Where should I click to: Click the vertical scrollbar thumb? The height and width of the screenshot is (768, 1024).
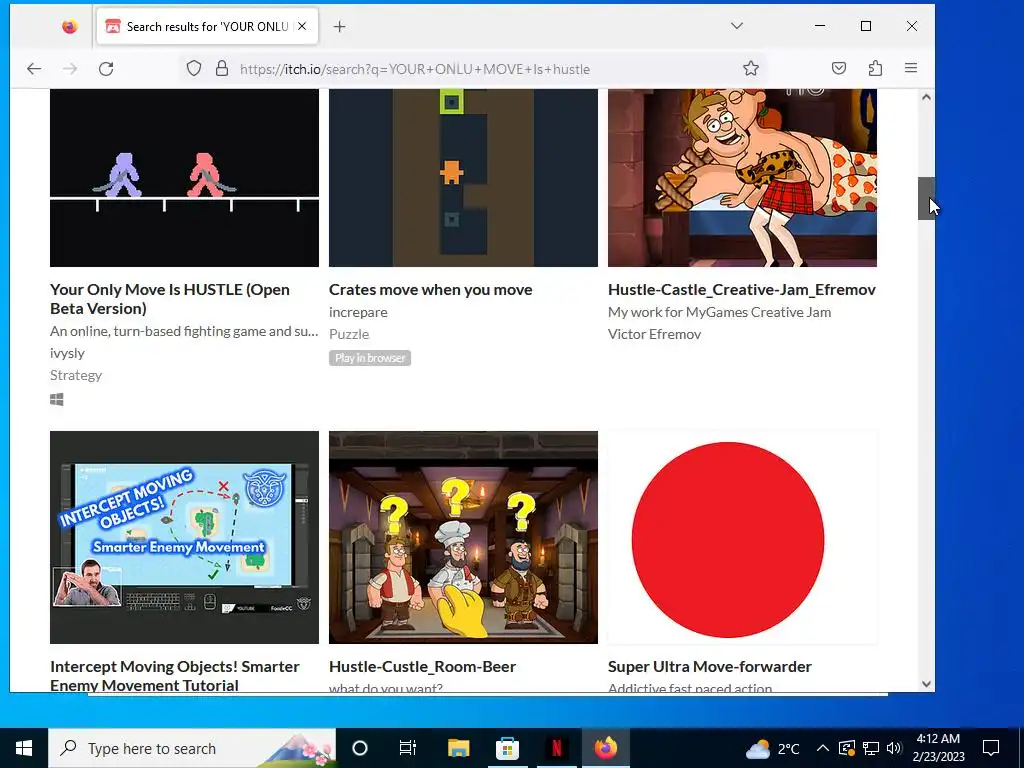(x=926, y=199)
